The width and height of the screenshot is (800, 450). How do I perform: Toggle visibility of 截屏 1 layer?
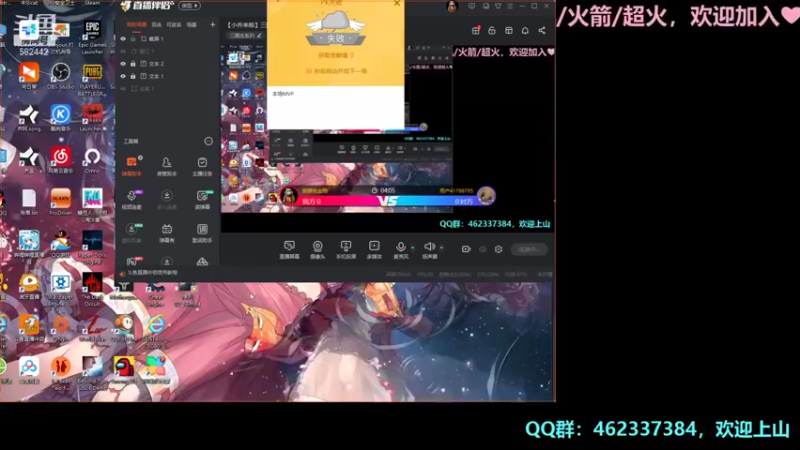tap(123, 39)
